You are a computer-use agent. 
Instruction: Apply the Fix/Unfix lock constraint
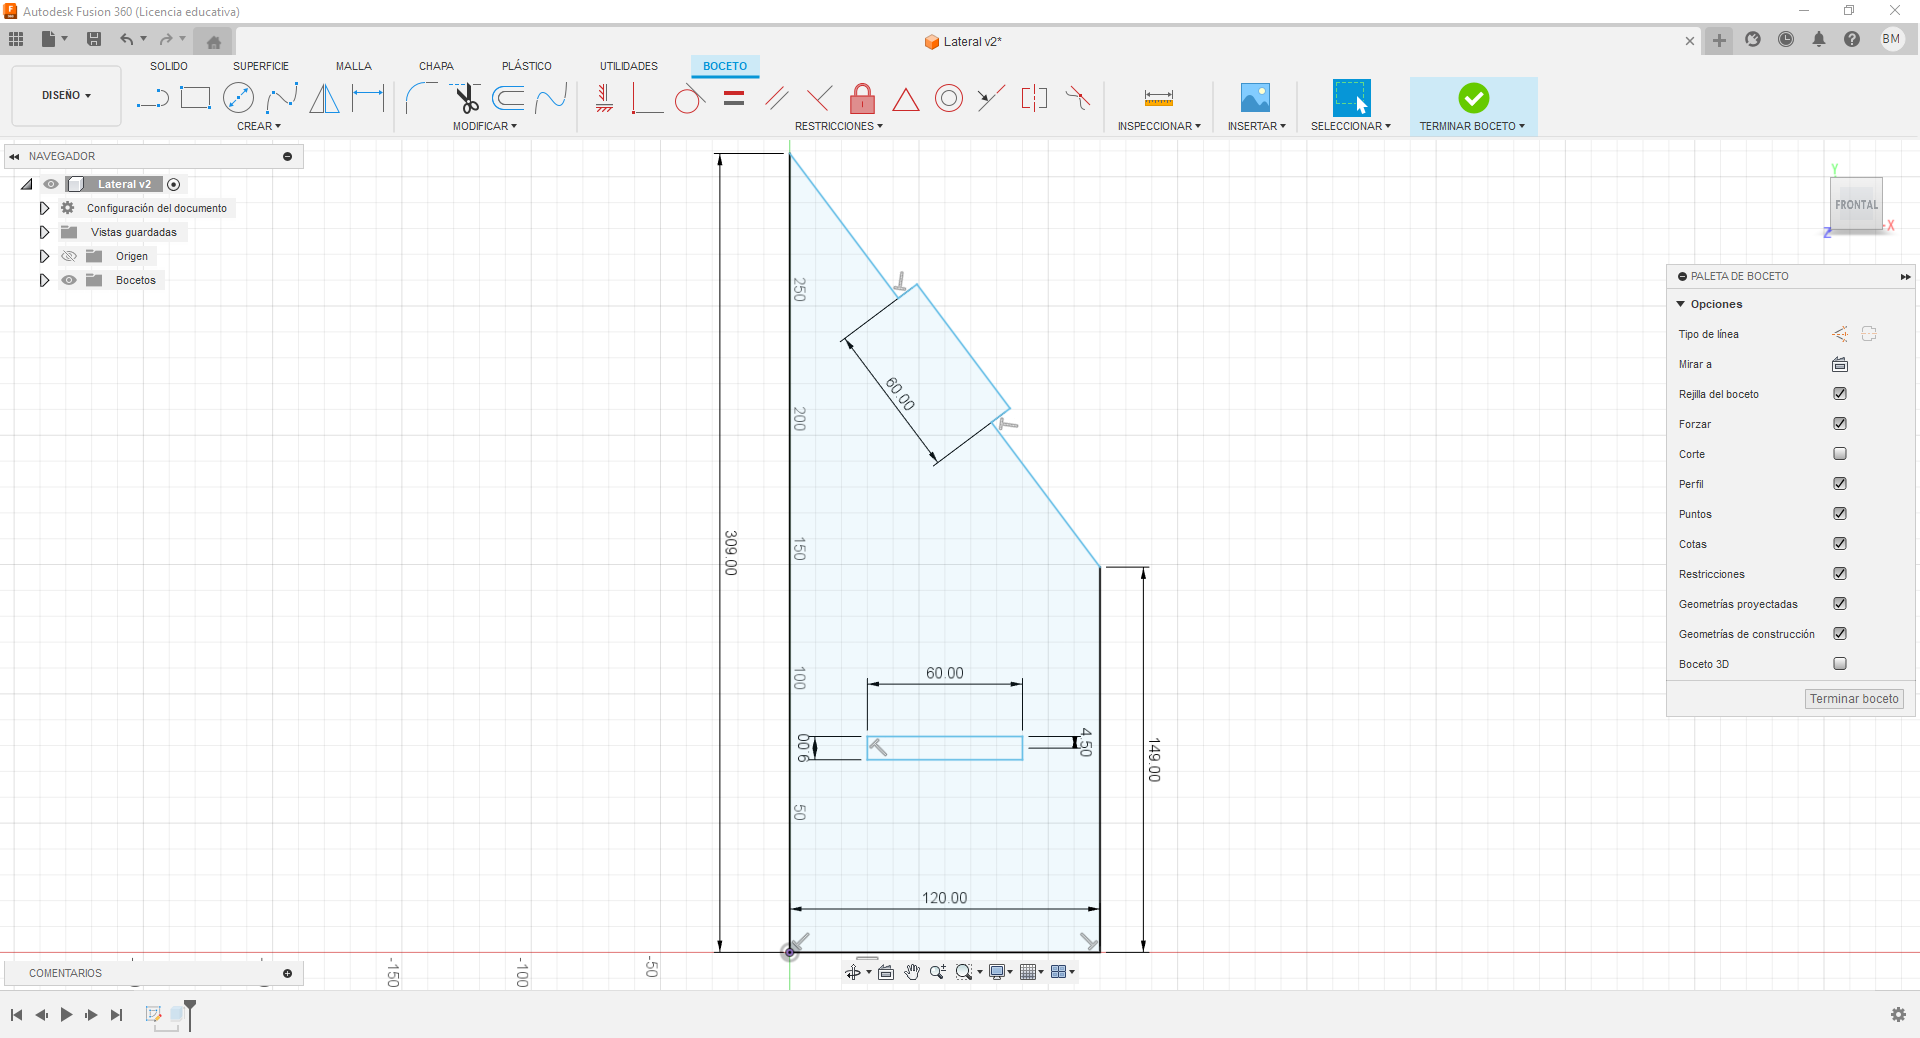pyautogui.click(x=862, y=98)
